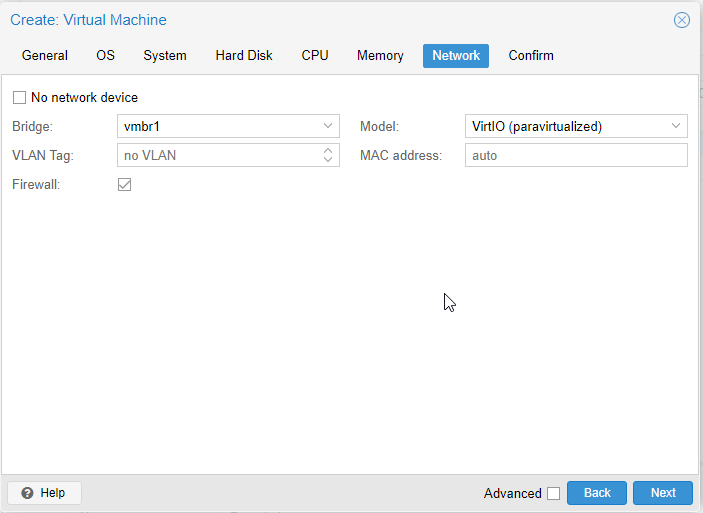Jump to the Confirm tab
Screen dimensions: 703x513
click(531, 56)
